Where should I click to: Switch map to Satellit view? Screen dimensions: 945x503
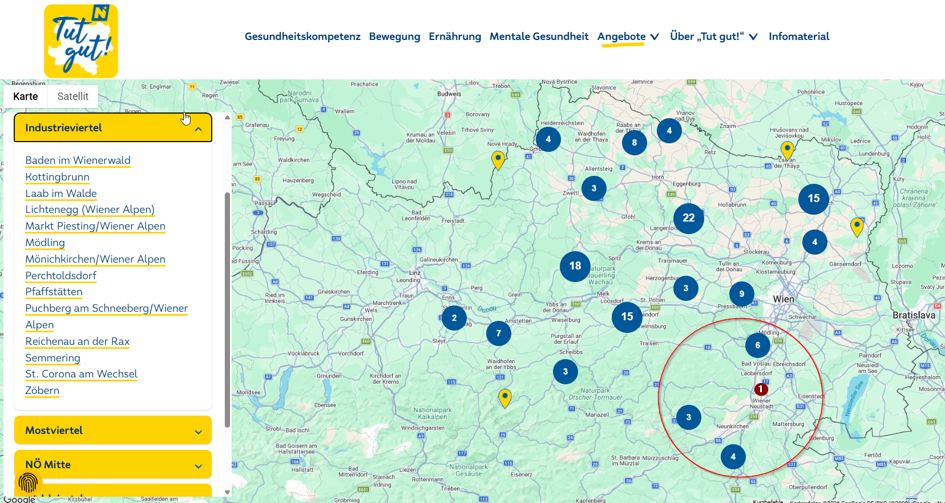click(73, 96)
